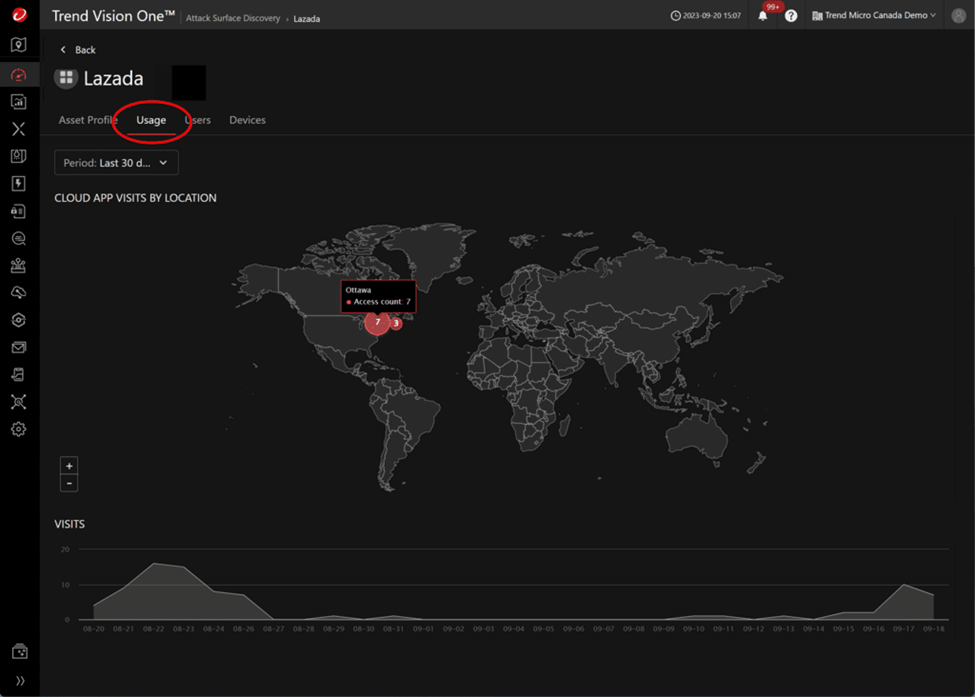Screen dimensions: 975x697
Task: Switch to the Asset Profile tab
Action: click(x=88, y=120)
